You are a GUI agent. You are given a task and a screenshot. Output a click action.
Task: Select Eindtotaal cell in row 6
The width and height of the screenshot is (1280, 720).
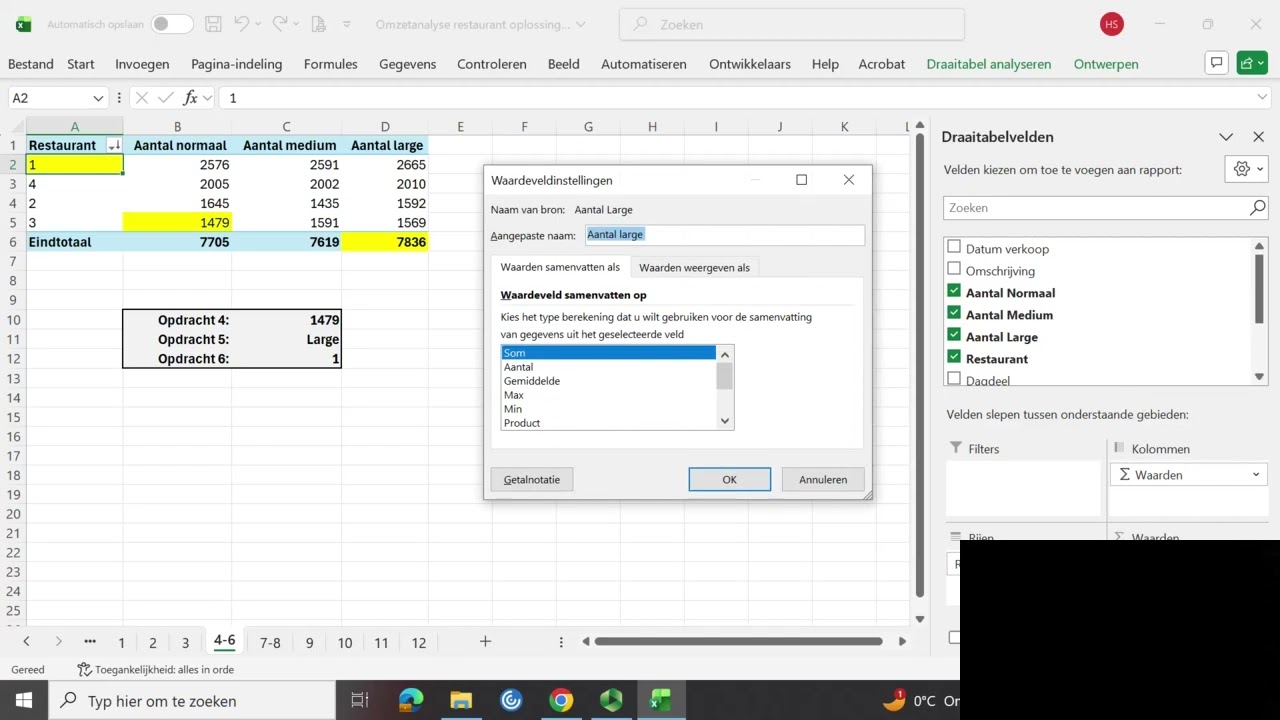click(75, 242)
